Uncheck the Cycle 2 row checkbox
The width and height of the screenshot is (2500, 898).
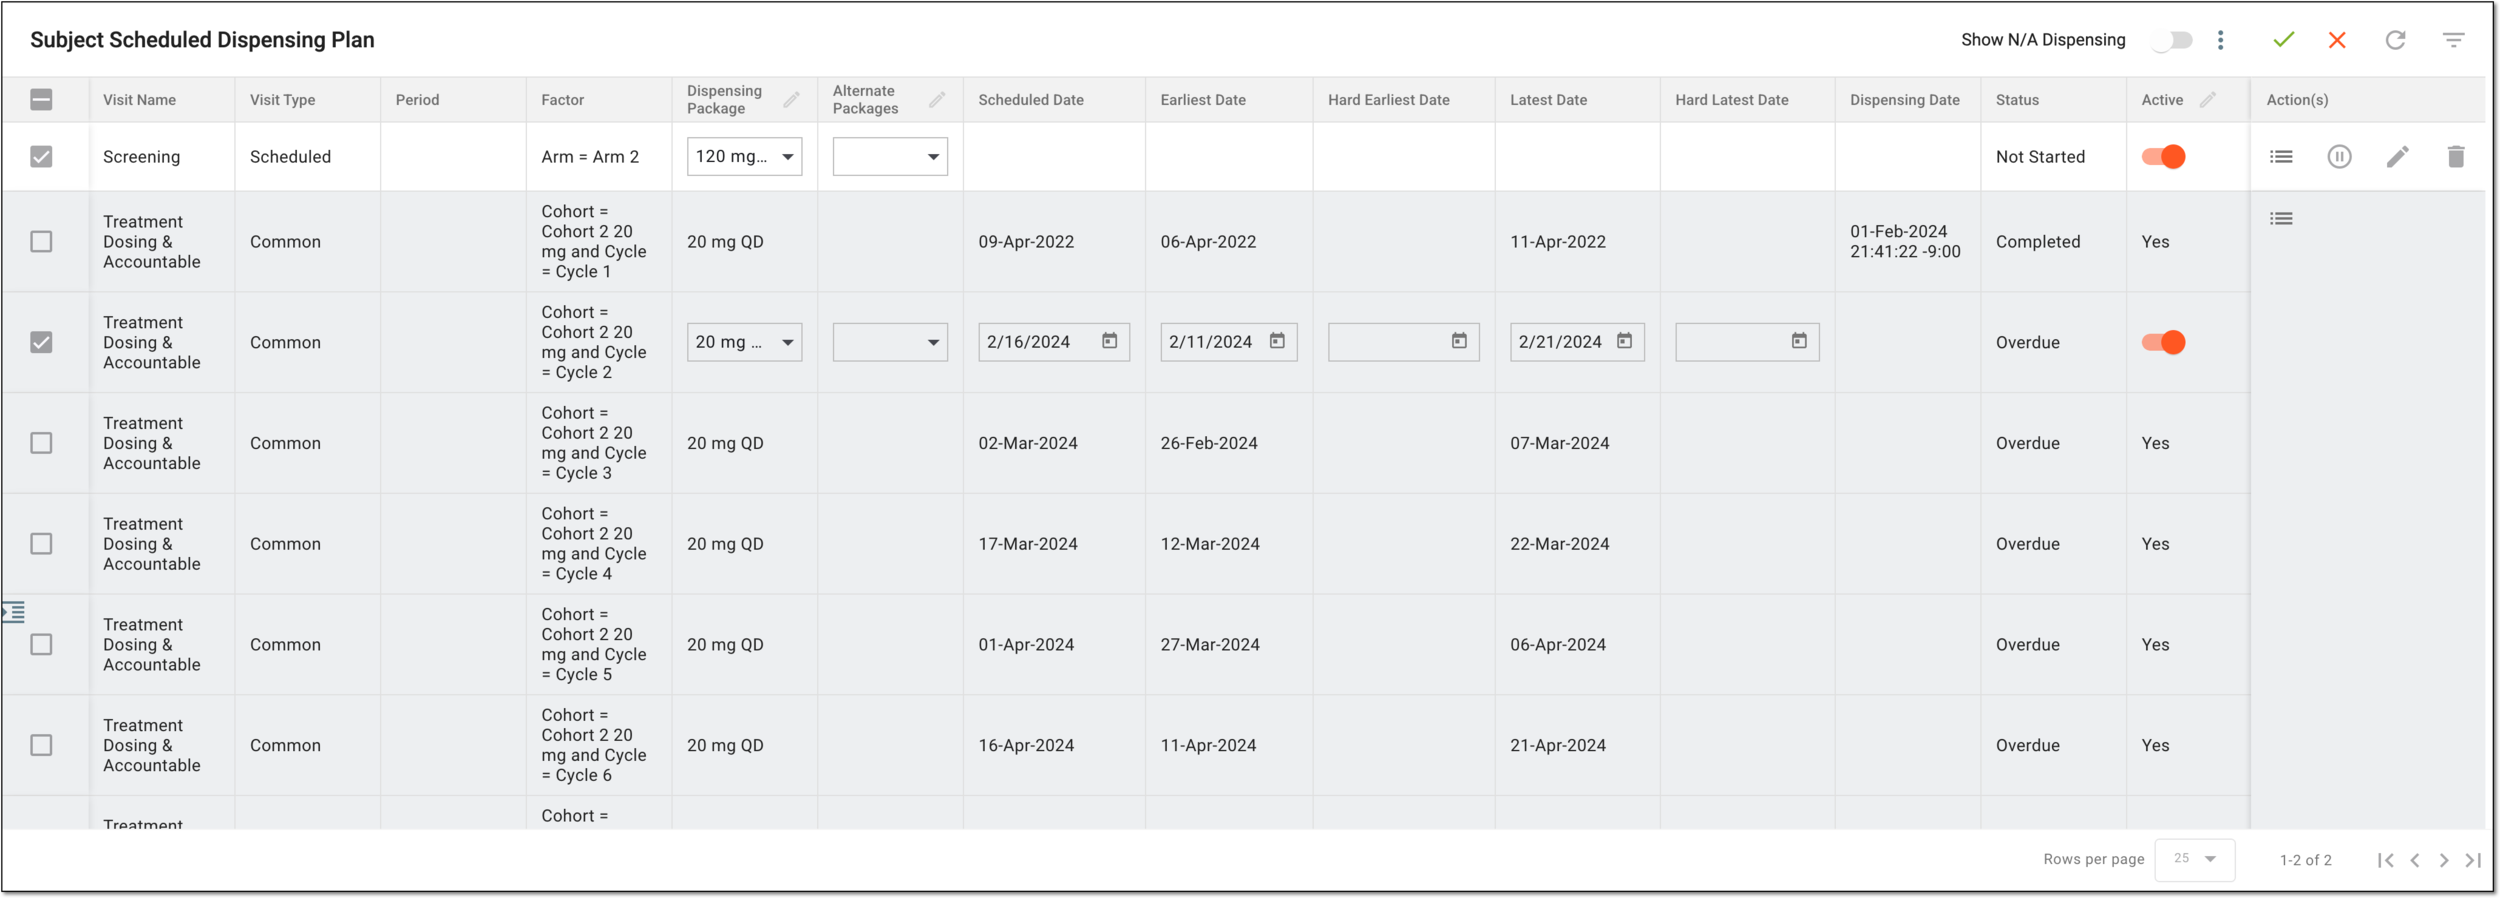click(41, 342)
